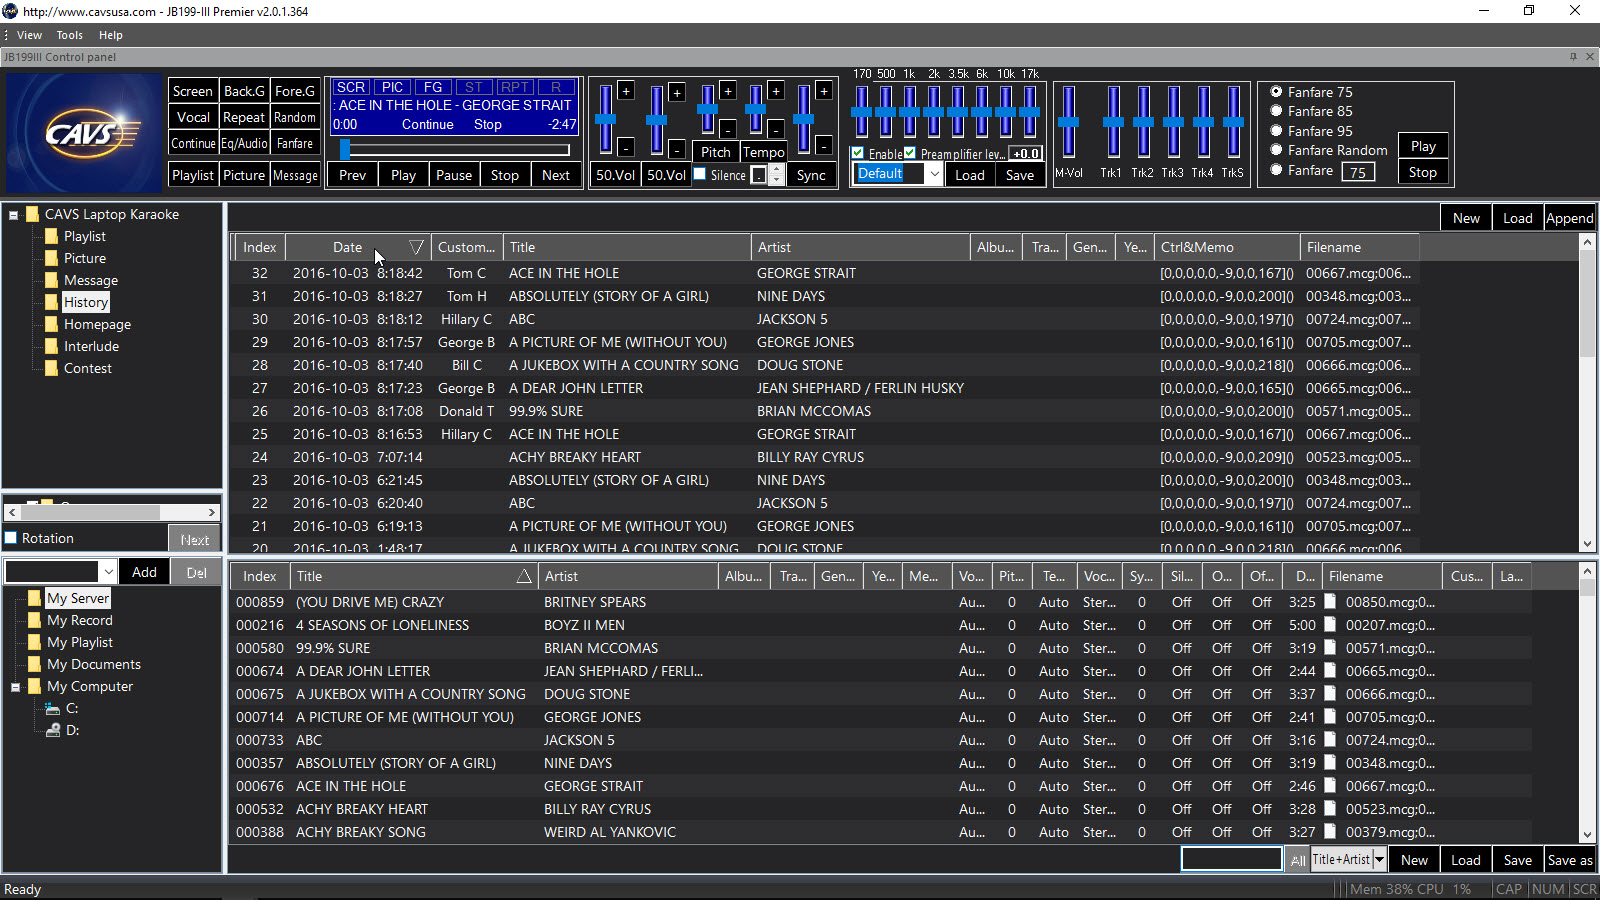Enable the Rotation checkbox

[11, 538]
